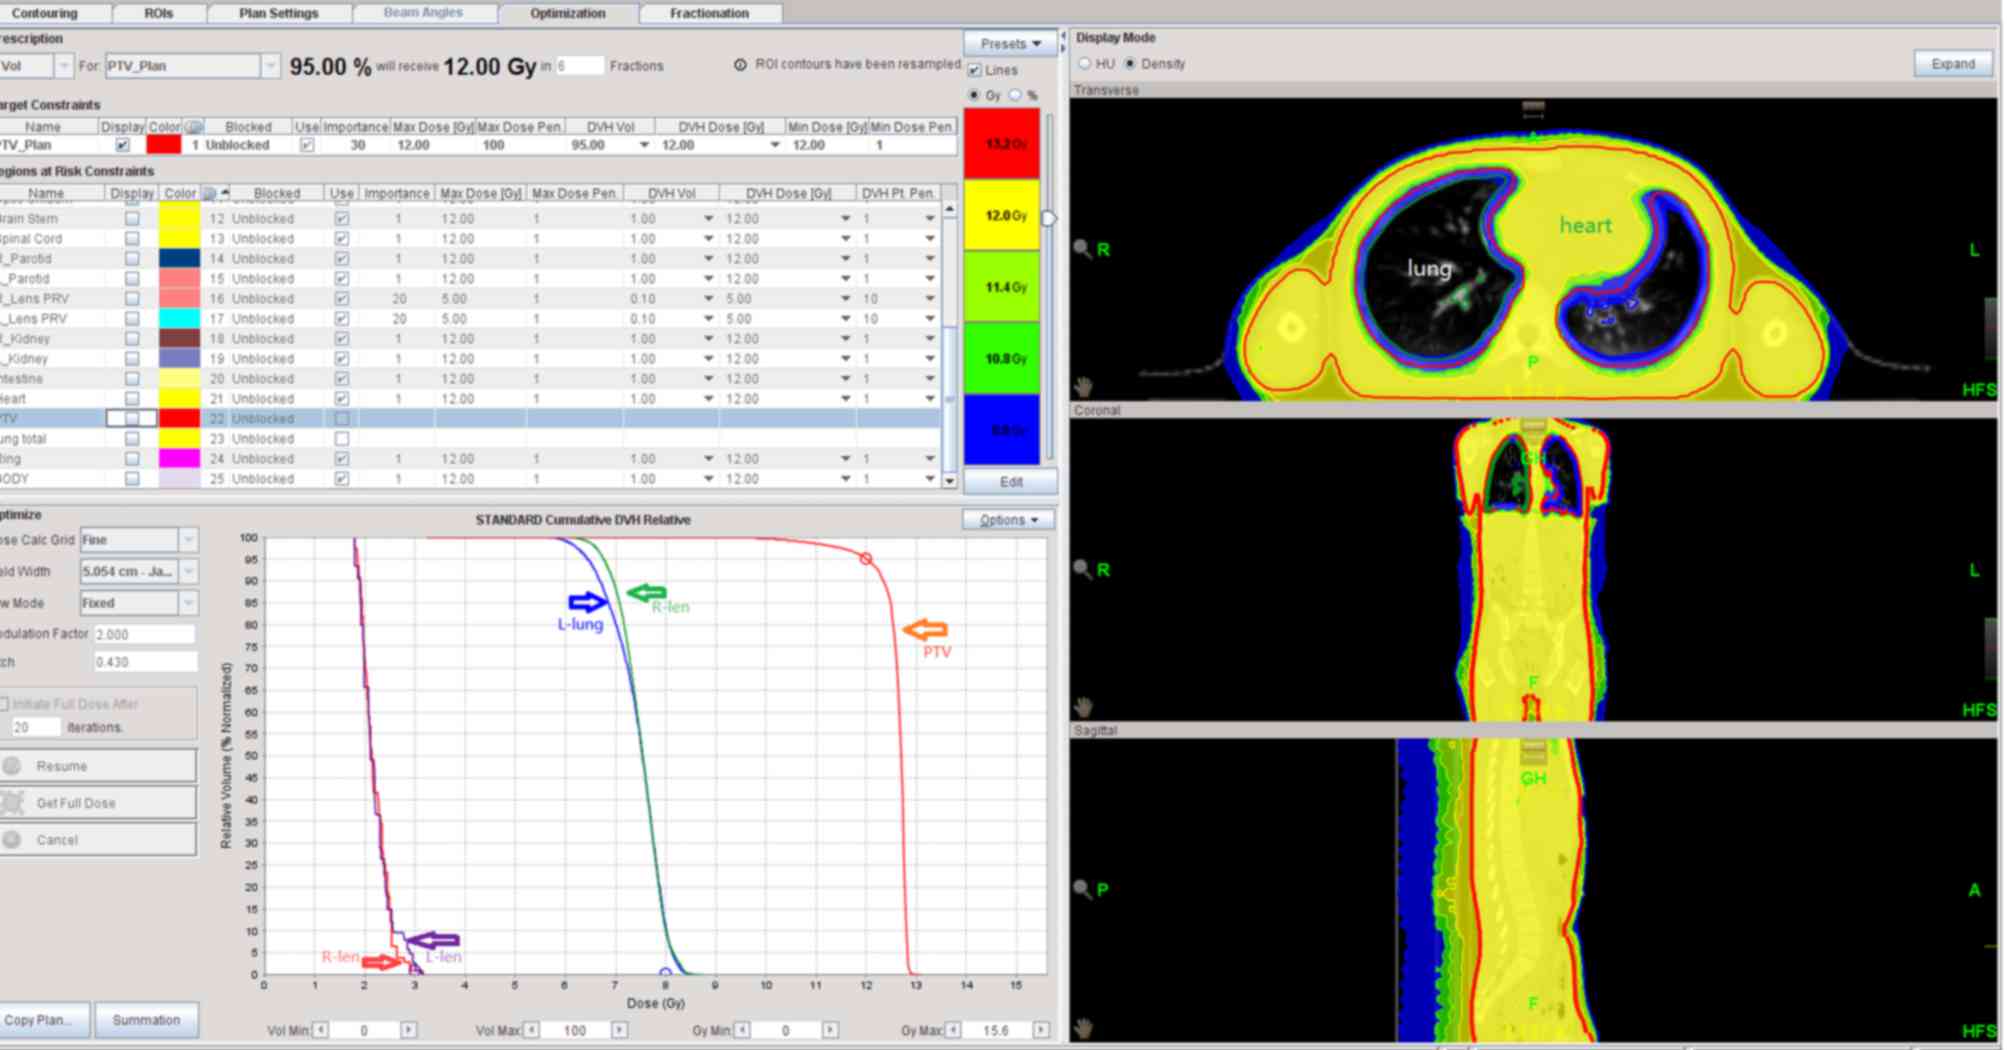Open the Presets dropdown
This screenshot has height=1050, width=2007.
pos(1010,44)
